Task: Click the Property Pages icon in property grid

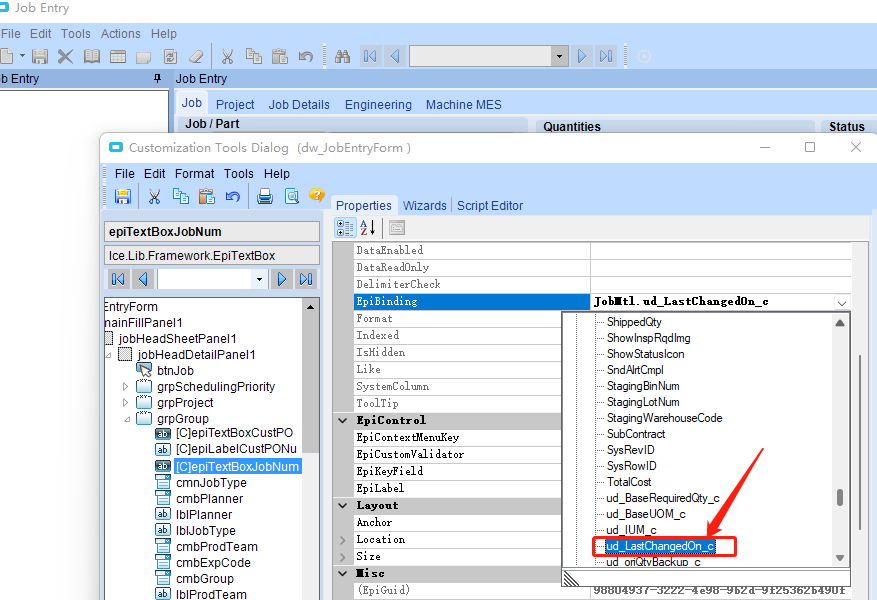Action: click(397, 228)
